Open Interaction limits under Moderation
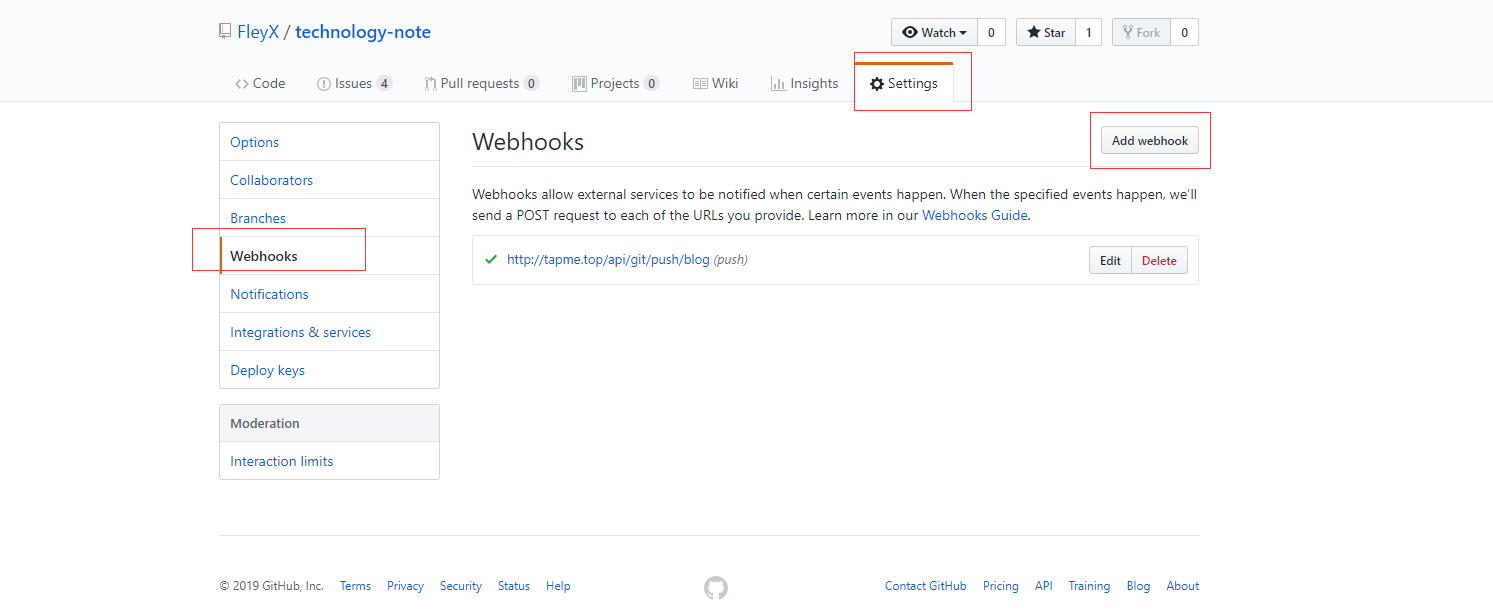Image resolution: width=1493 pixels, height=613 pixels. [x=329, y=461]
